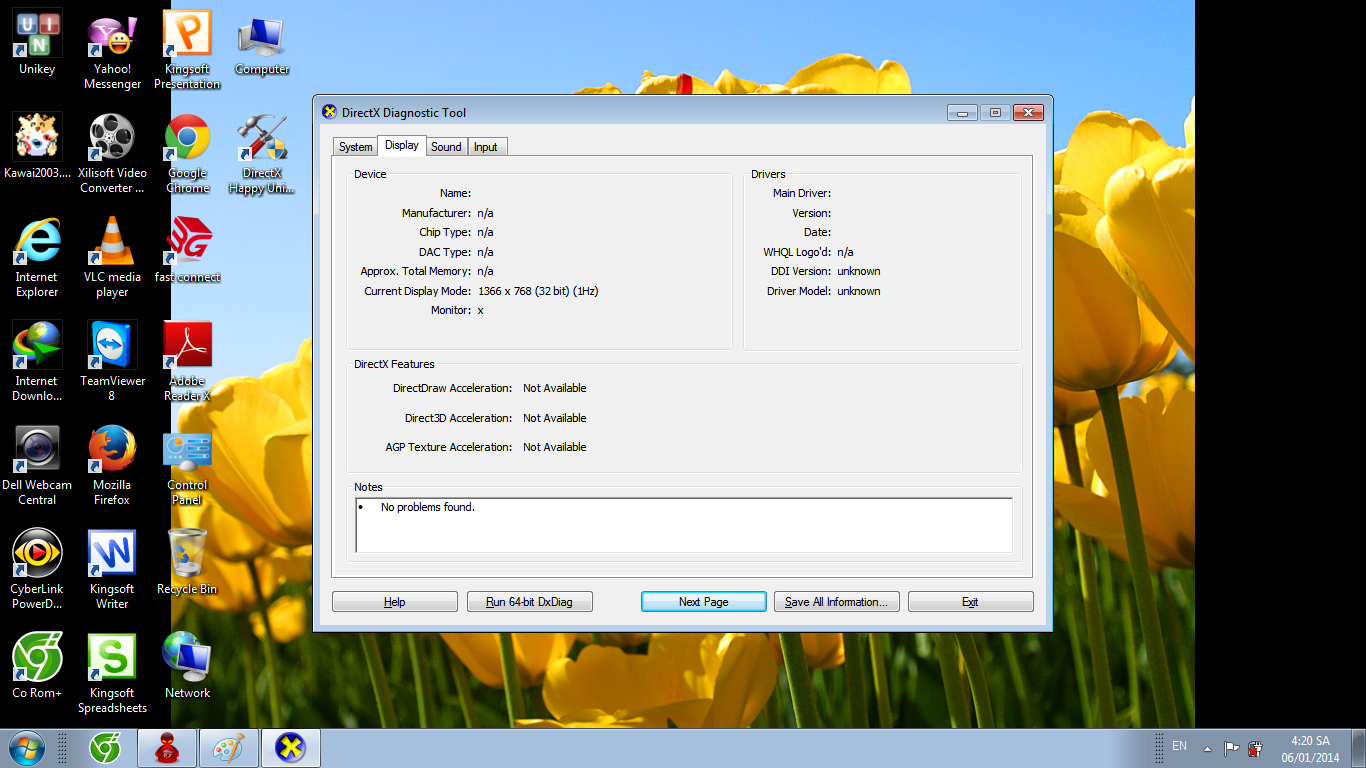Viewport: 1366px width, 768px height.
Task: Click the 1366 x 768 display mode value
Action: pyautogui.click(x=538, y=291)
